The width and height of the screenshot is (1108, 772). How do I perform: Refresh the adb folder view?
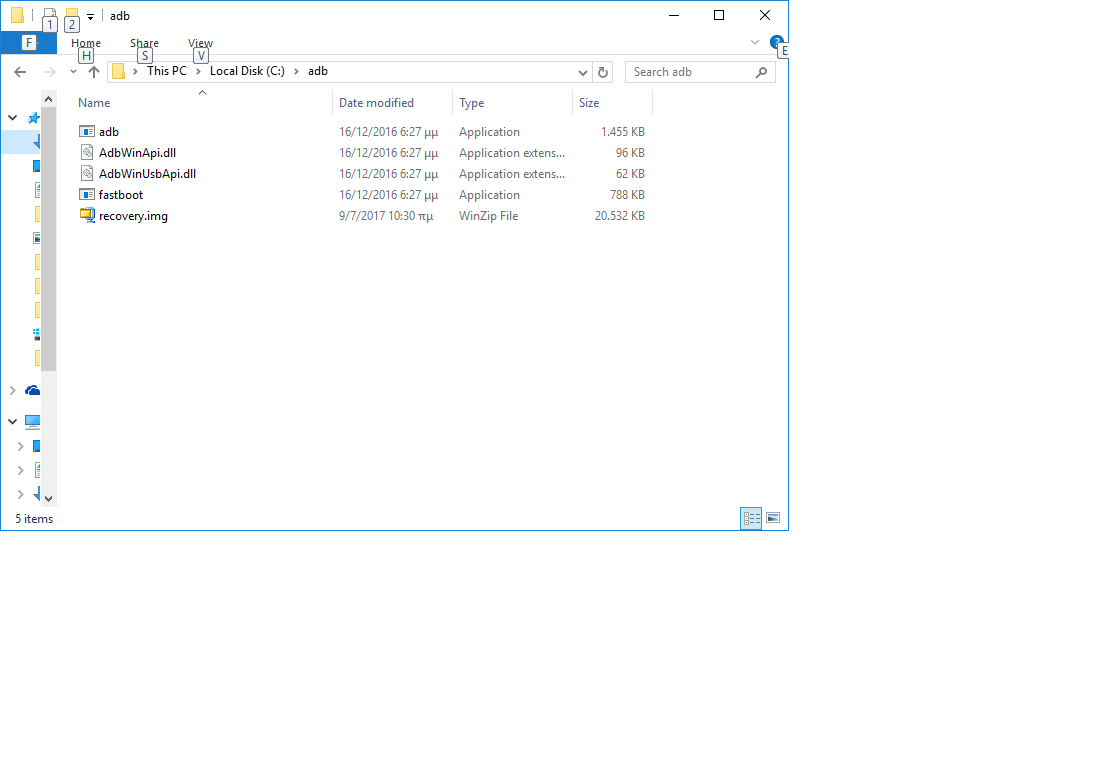click(x=602, y=72)
